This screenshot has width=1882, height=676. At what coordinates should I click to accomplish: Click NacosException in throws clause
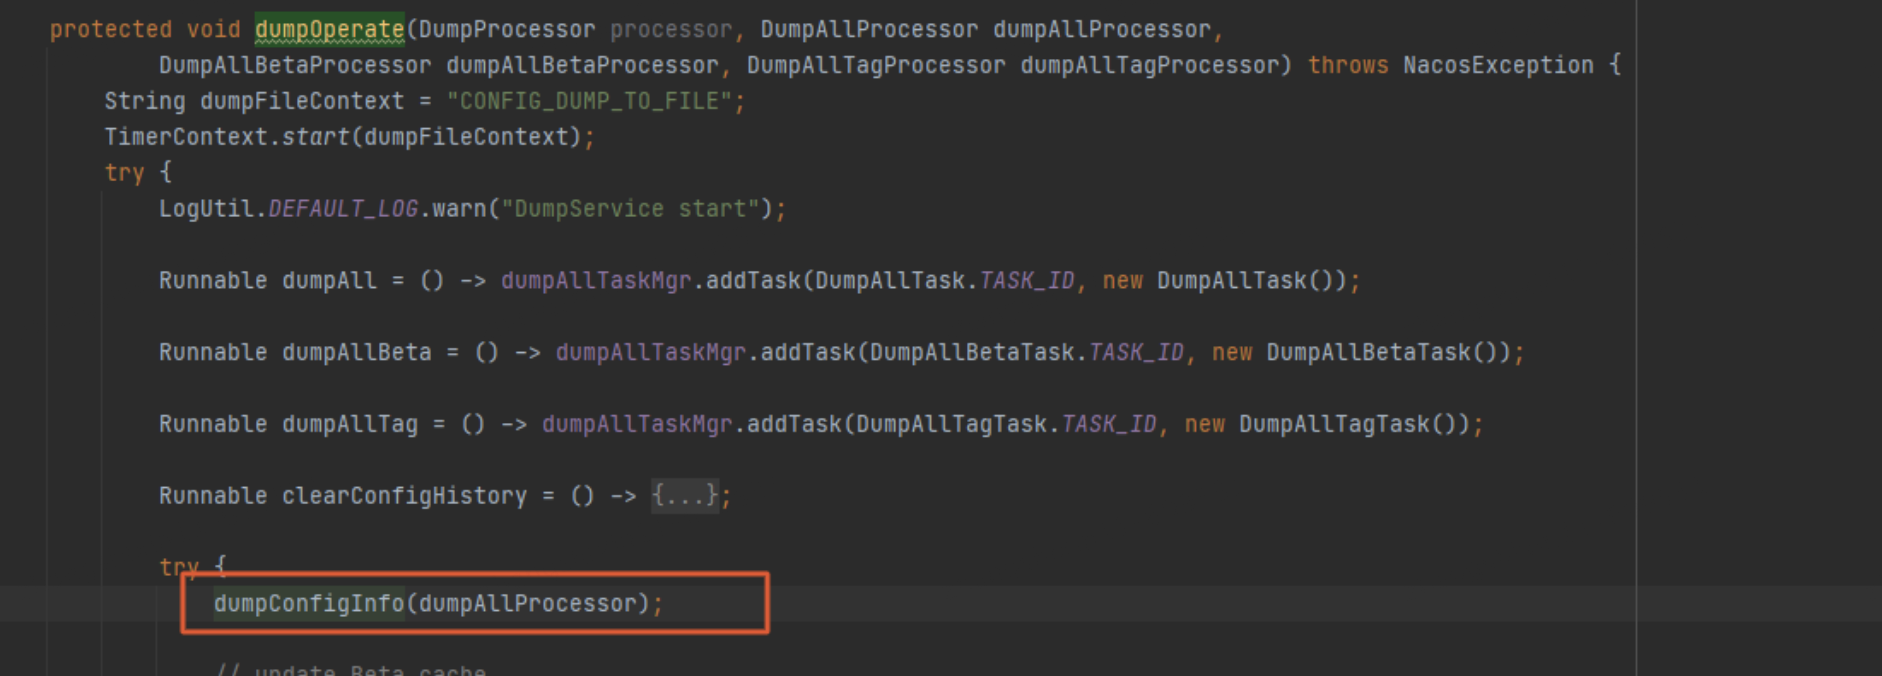1498,65
